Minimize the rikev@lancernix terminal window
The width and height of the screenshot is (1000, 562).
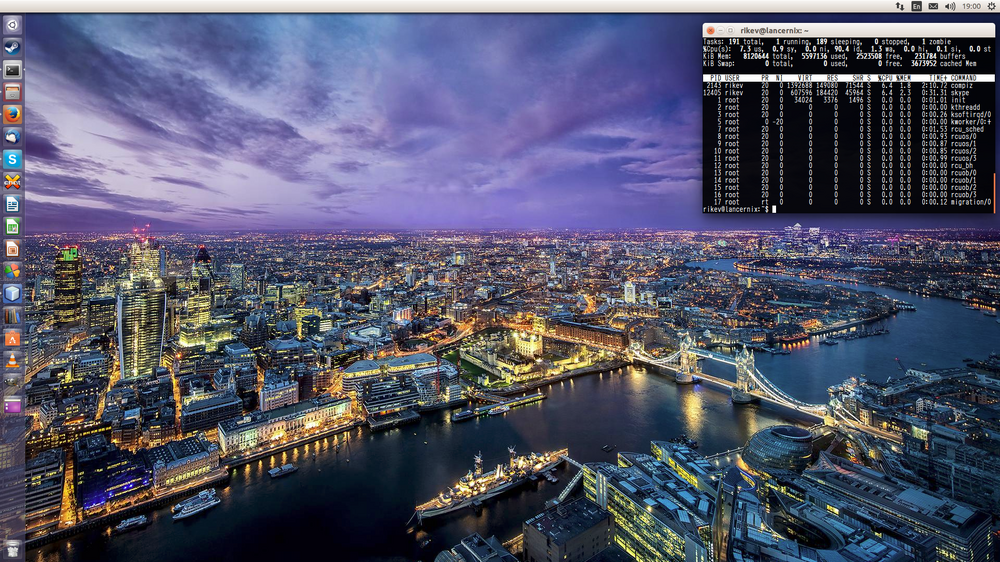click(721, 30)
